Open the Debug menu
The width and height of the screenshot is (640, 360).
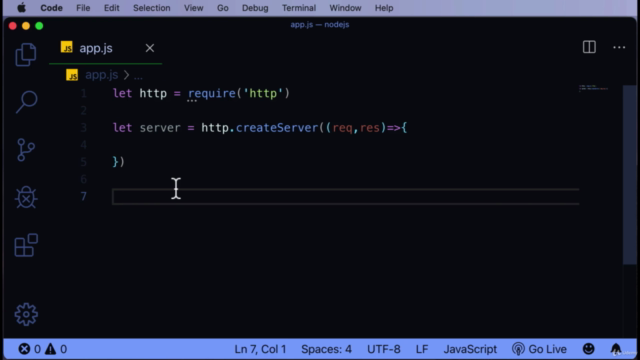[x=255, y=8]
